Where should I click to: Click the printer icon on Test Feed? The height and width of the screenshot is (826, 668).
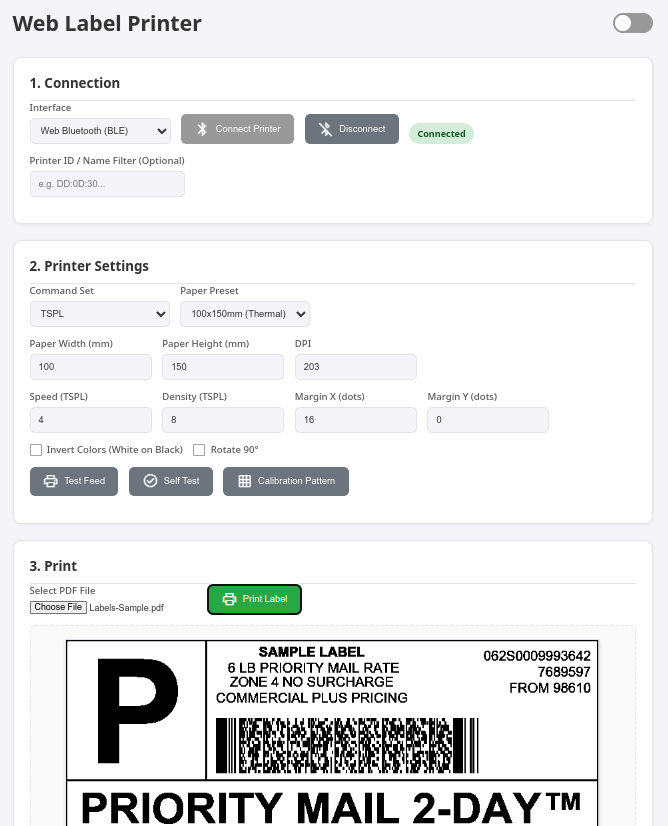49,481
